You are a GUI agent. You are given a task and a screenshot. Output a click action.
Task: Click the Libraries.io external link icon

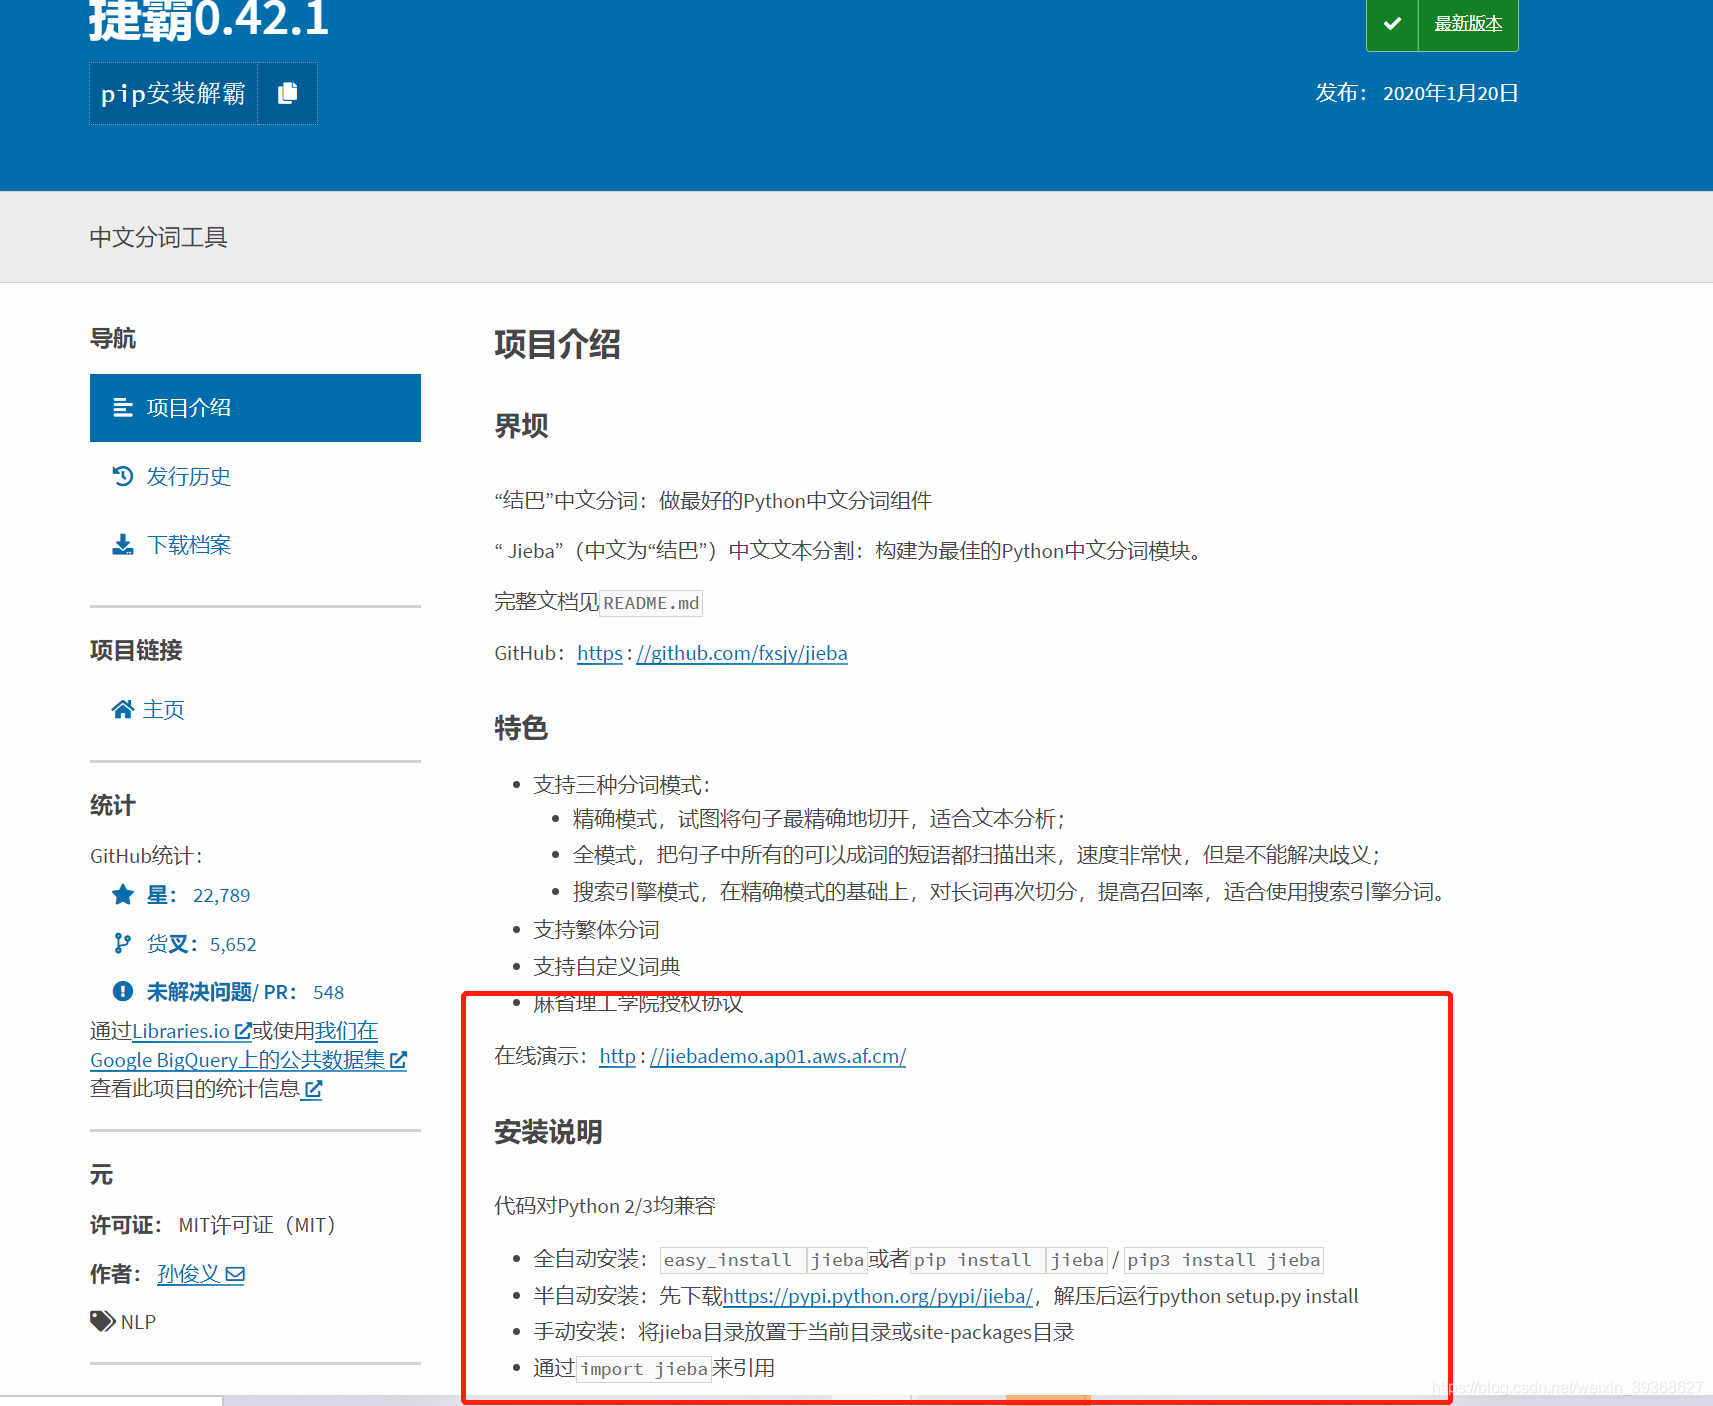(242, 1031)
